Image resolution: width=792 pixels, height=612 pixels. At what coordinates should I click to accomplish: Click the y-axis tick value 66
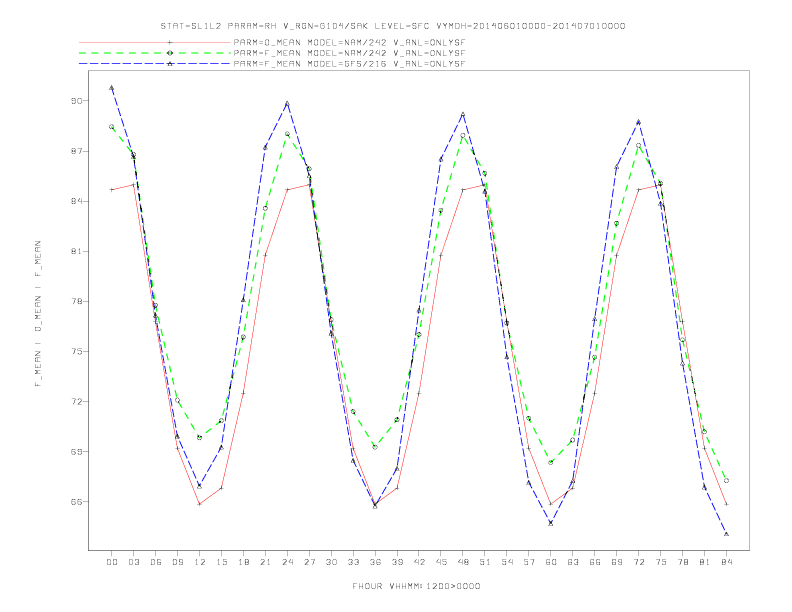[76, 502]
